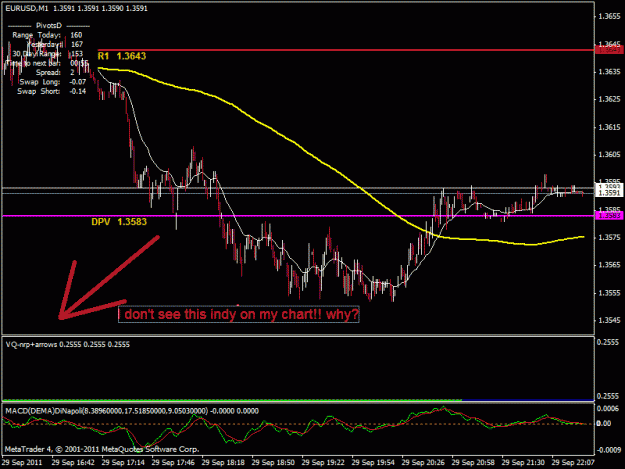The image size is (625, 469).
Task: Click the 29 Sep 20:58 time label
Action: point(473,463)
